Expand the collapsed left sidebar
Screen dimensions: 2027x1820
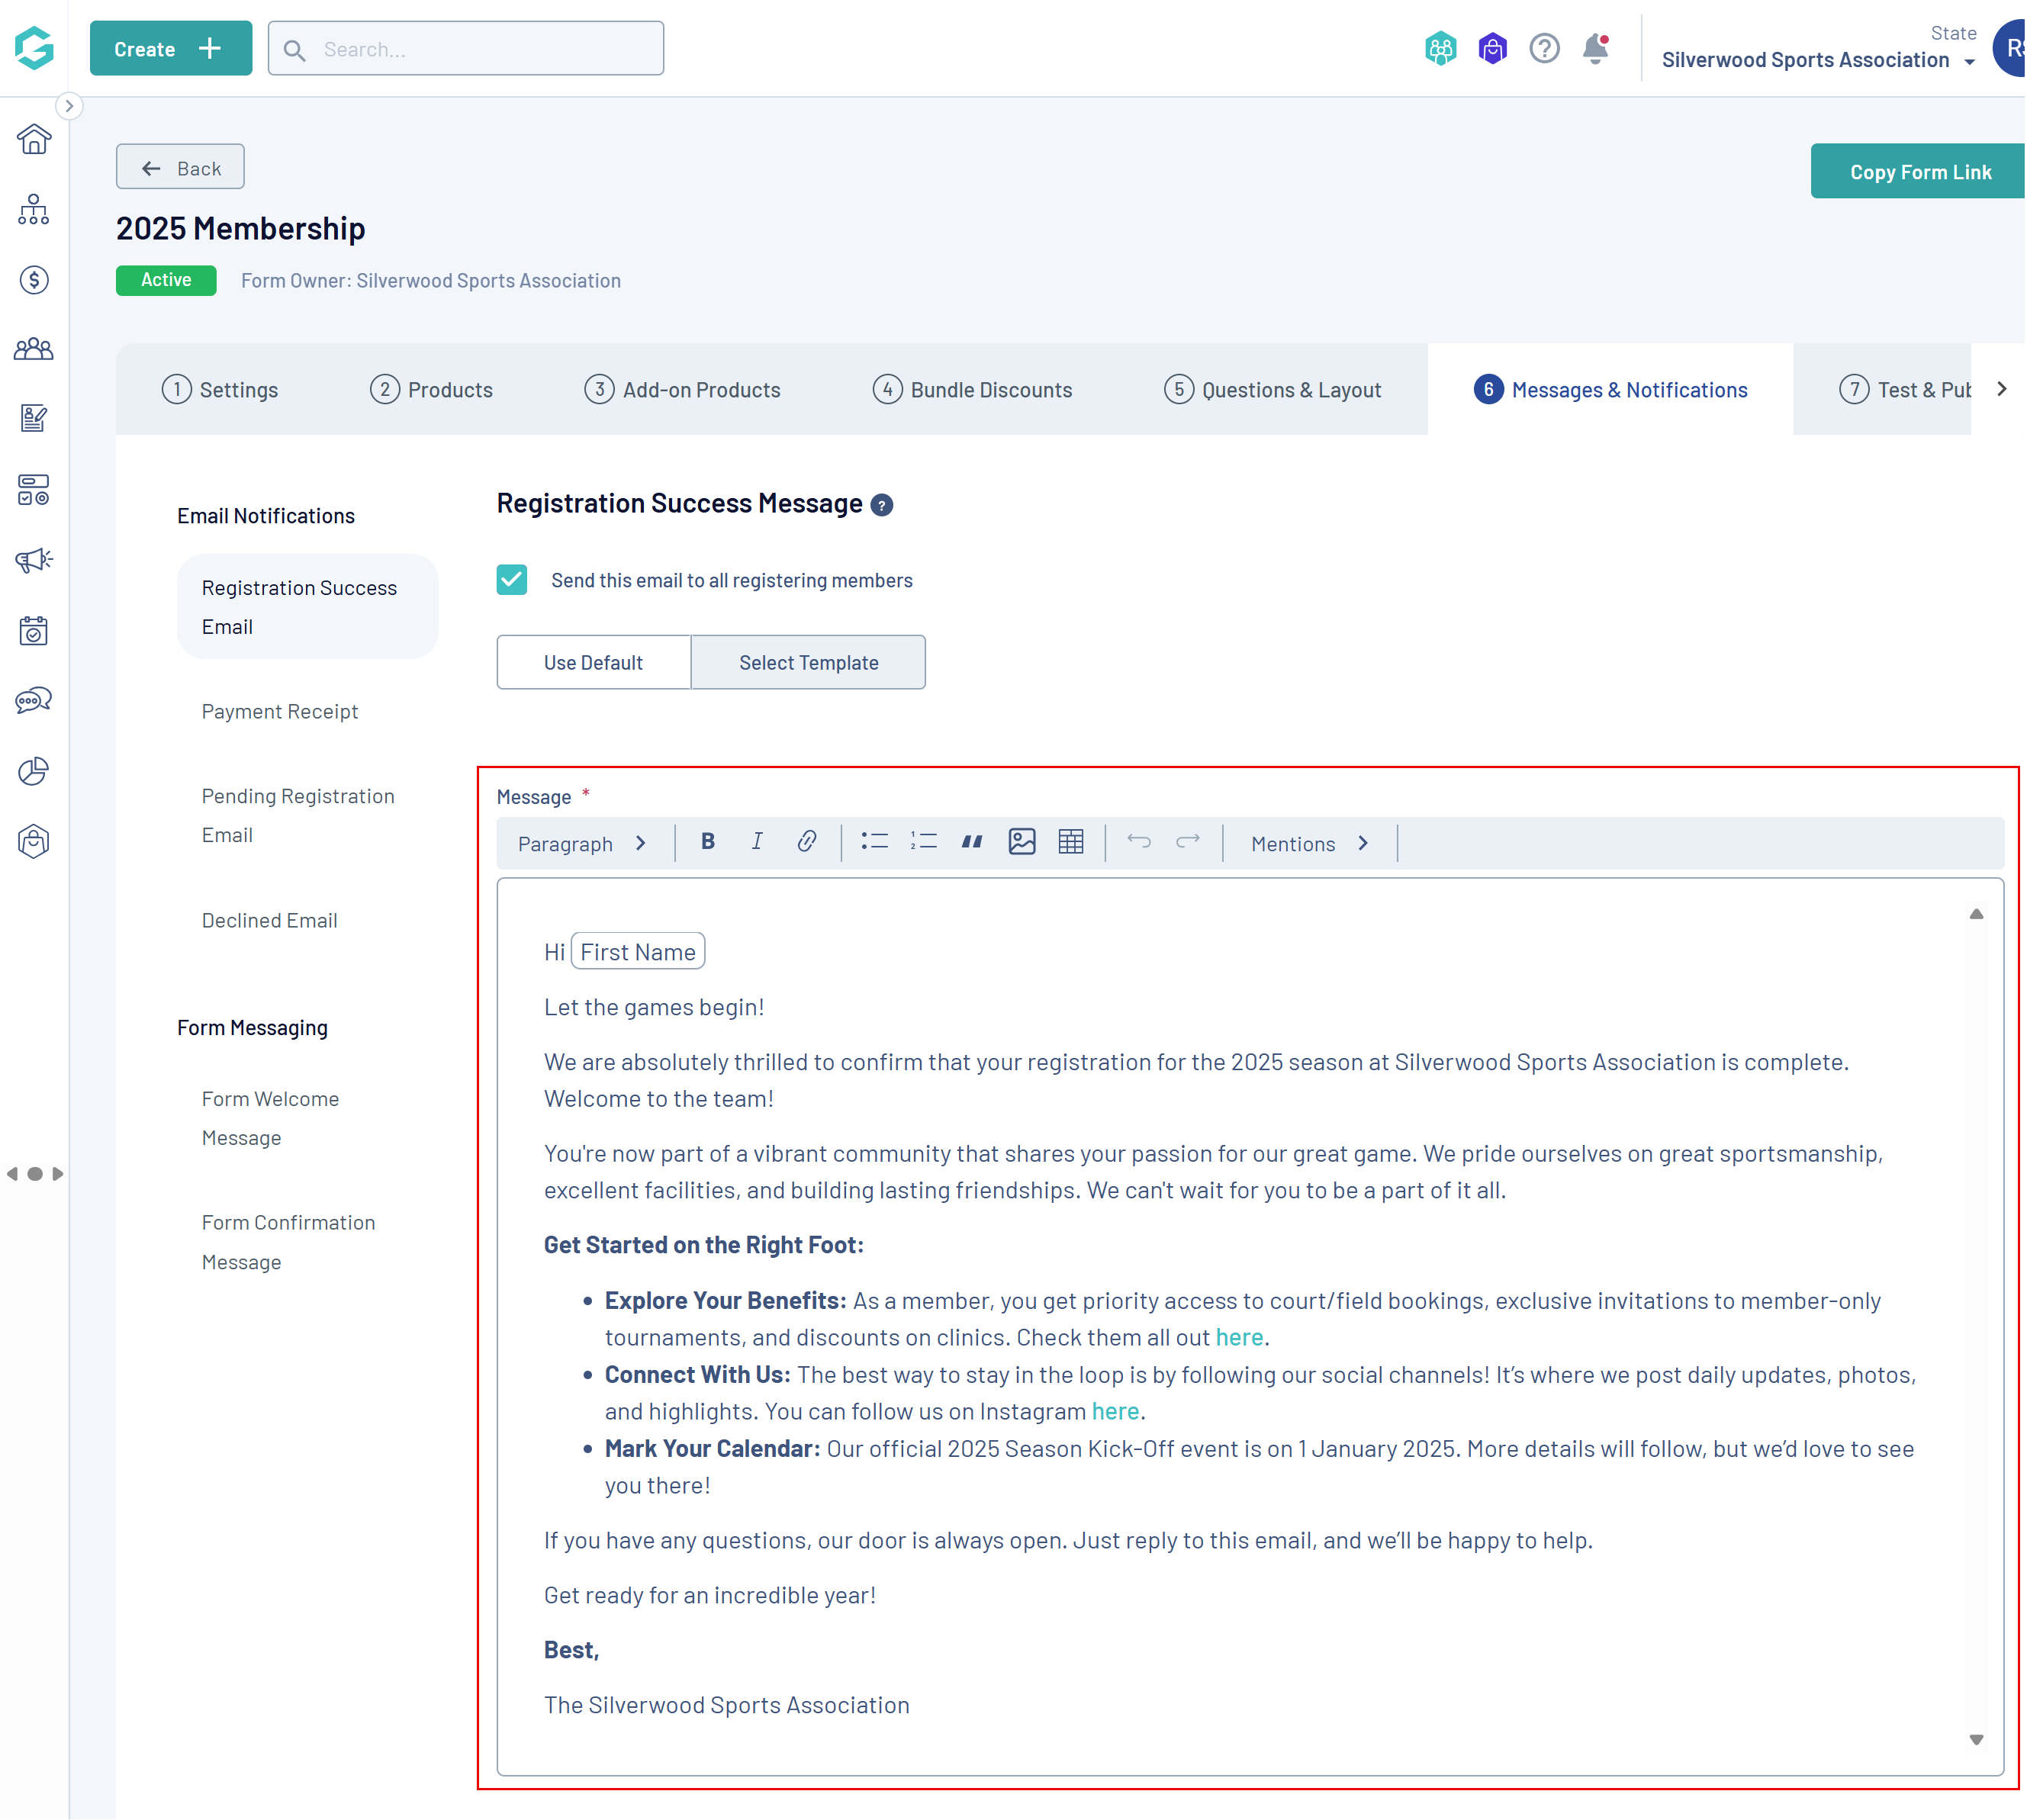[x=69, y=106]
